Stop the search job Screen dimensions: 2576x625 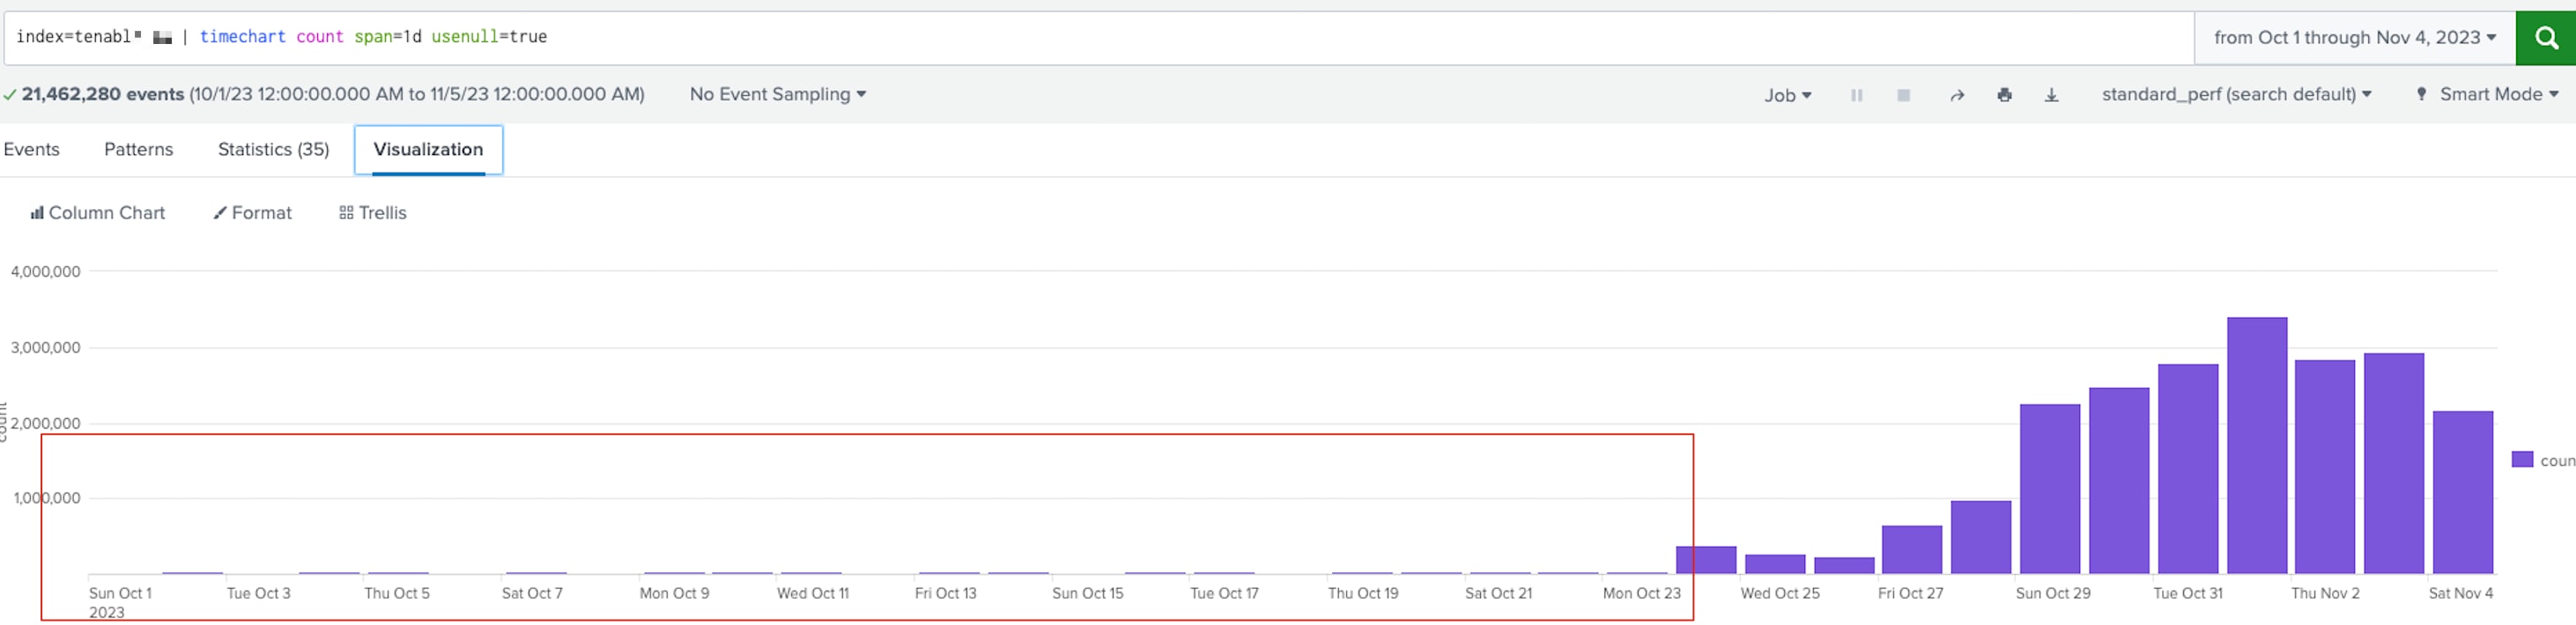point(1903,95)
